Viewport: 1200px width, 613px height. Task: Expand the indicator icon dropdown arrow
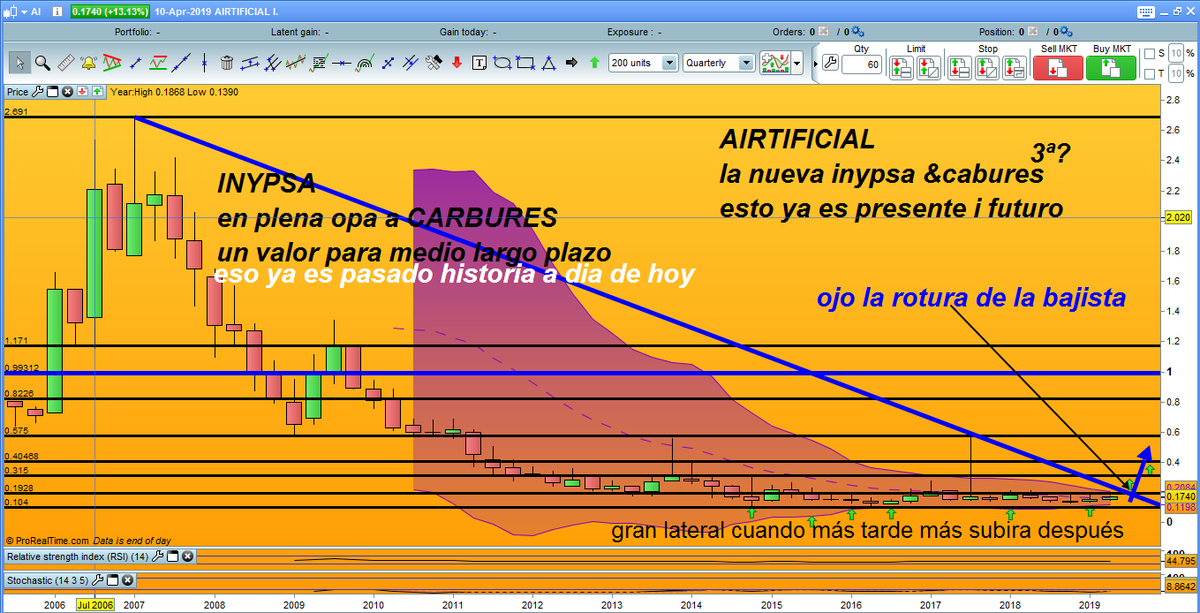(796, 63)
